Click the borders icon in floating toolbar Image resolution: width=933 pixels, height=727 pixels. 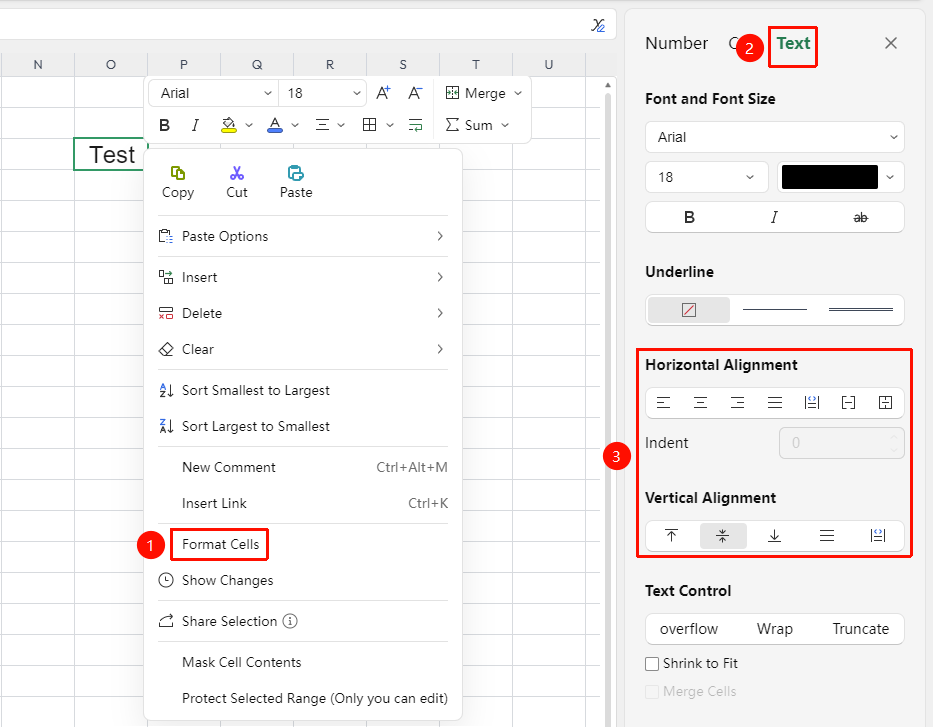point(370,125)
